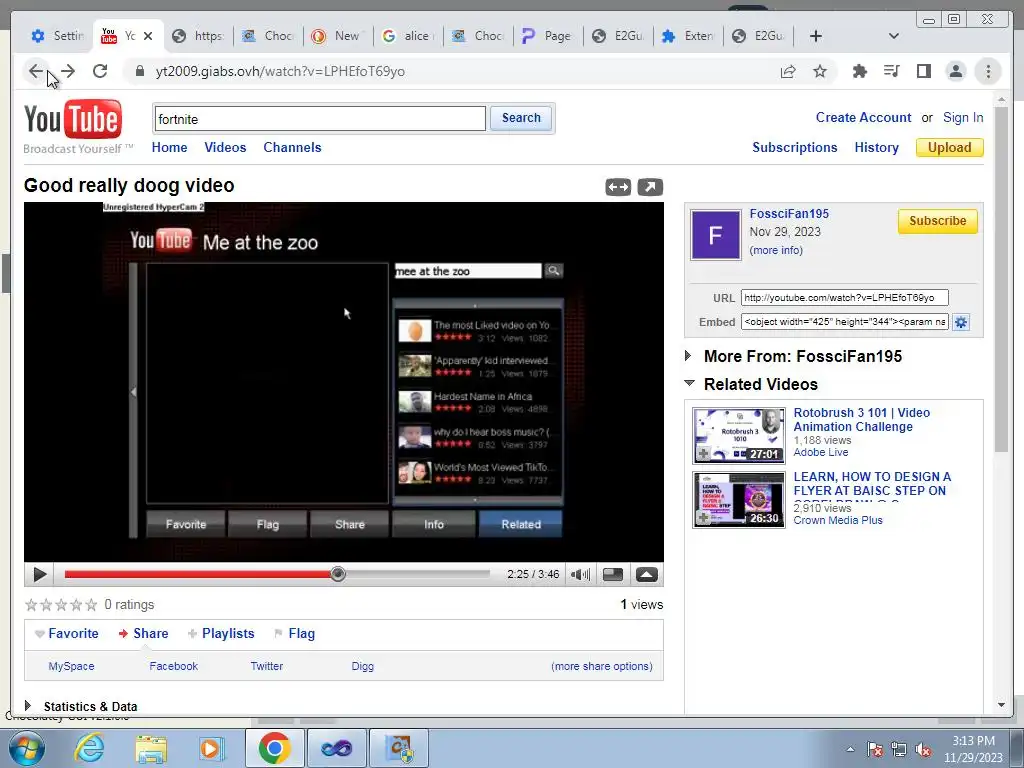Click the Embed code field

(x=844, y=322)
